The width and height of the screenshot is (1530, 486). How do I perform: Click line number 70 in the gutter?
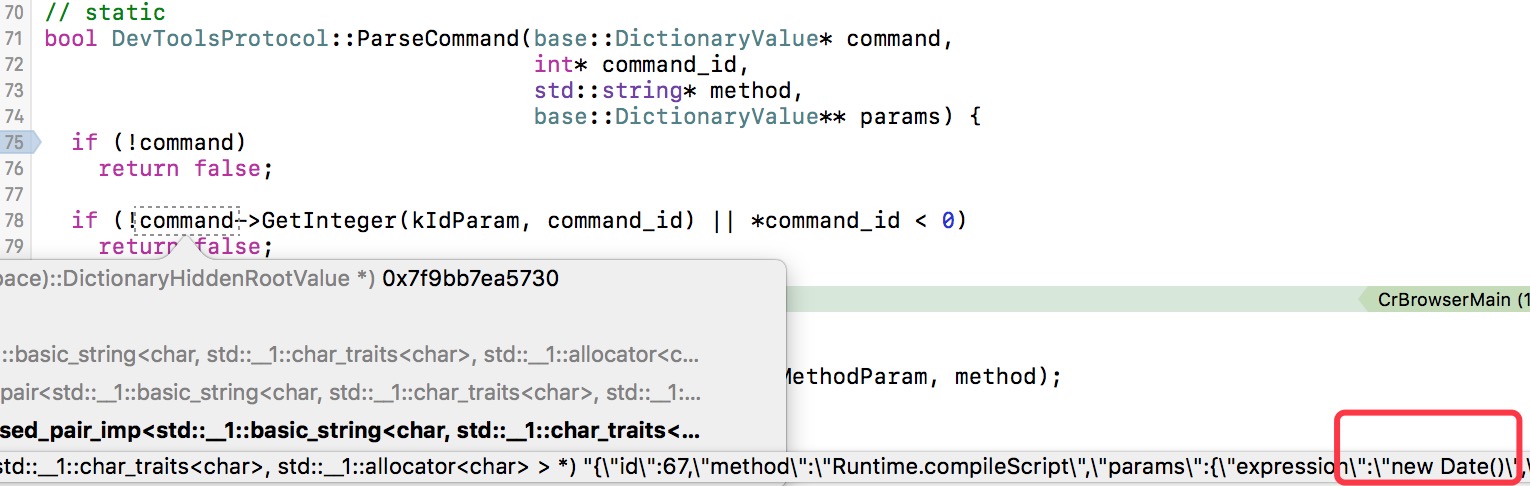(x=14, y=13)
